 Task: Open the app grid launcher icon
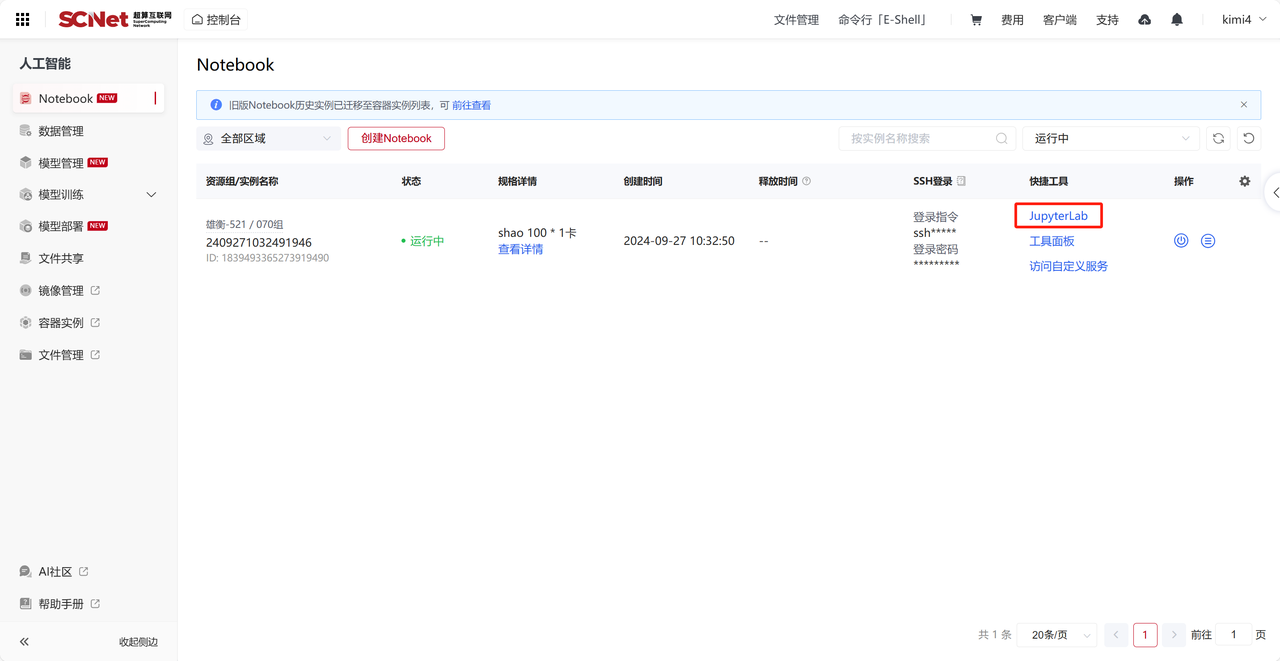22,20
